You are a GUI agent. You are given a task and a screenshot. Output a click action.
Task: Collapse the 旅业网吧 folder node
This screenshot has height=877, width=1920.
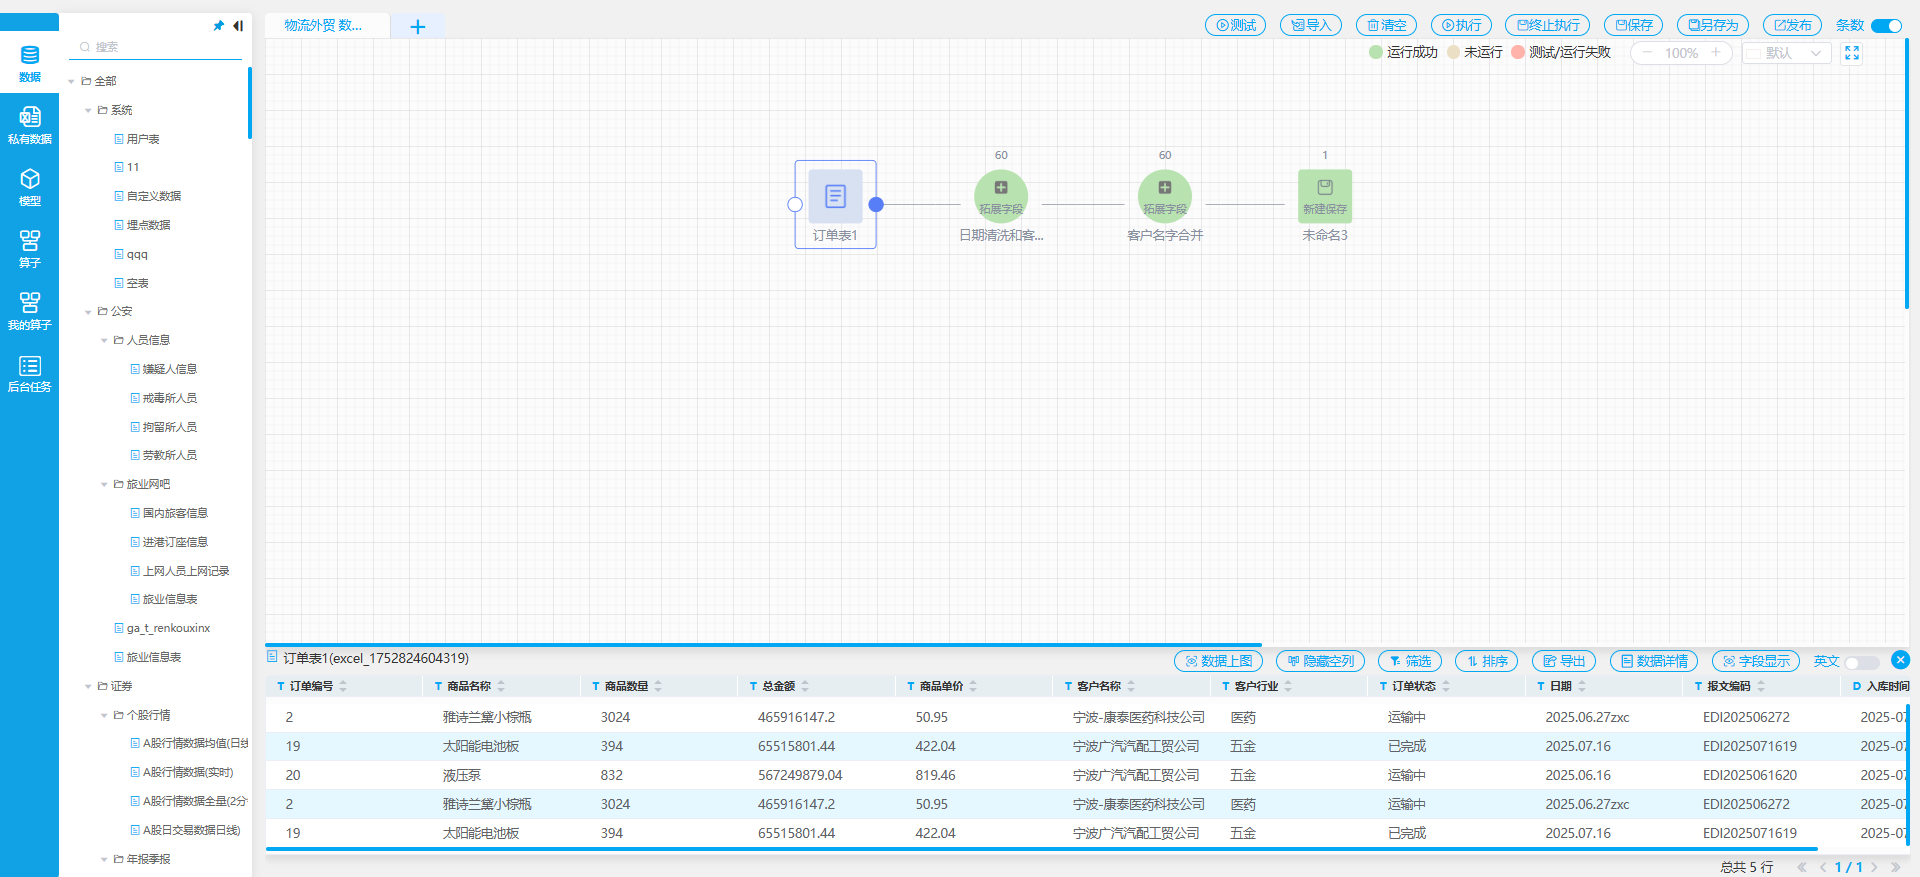tap(104, 485)
